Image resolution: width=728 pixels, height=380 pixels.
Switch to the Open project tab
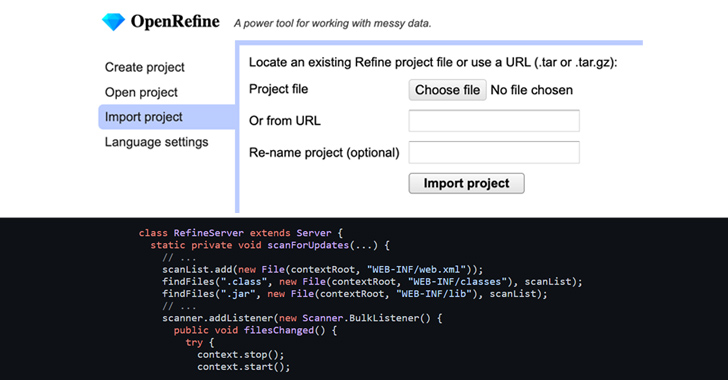pyautogui.click(x=141, y=92)
